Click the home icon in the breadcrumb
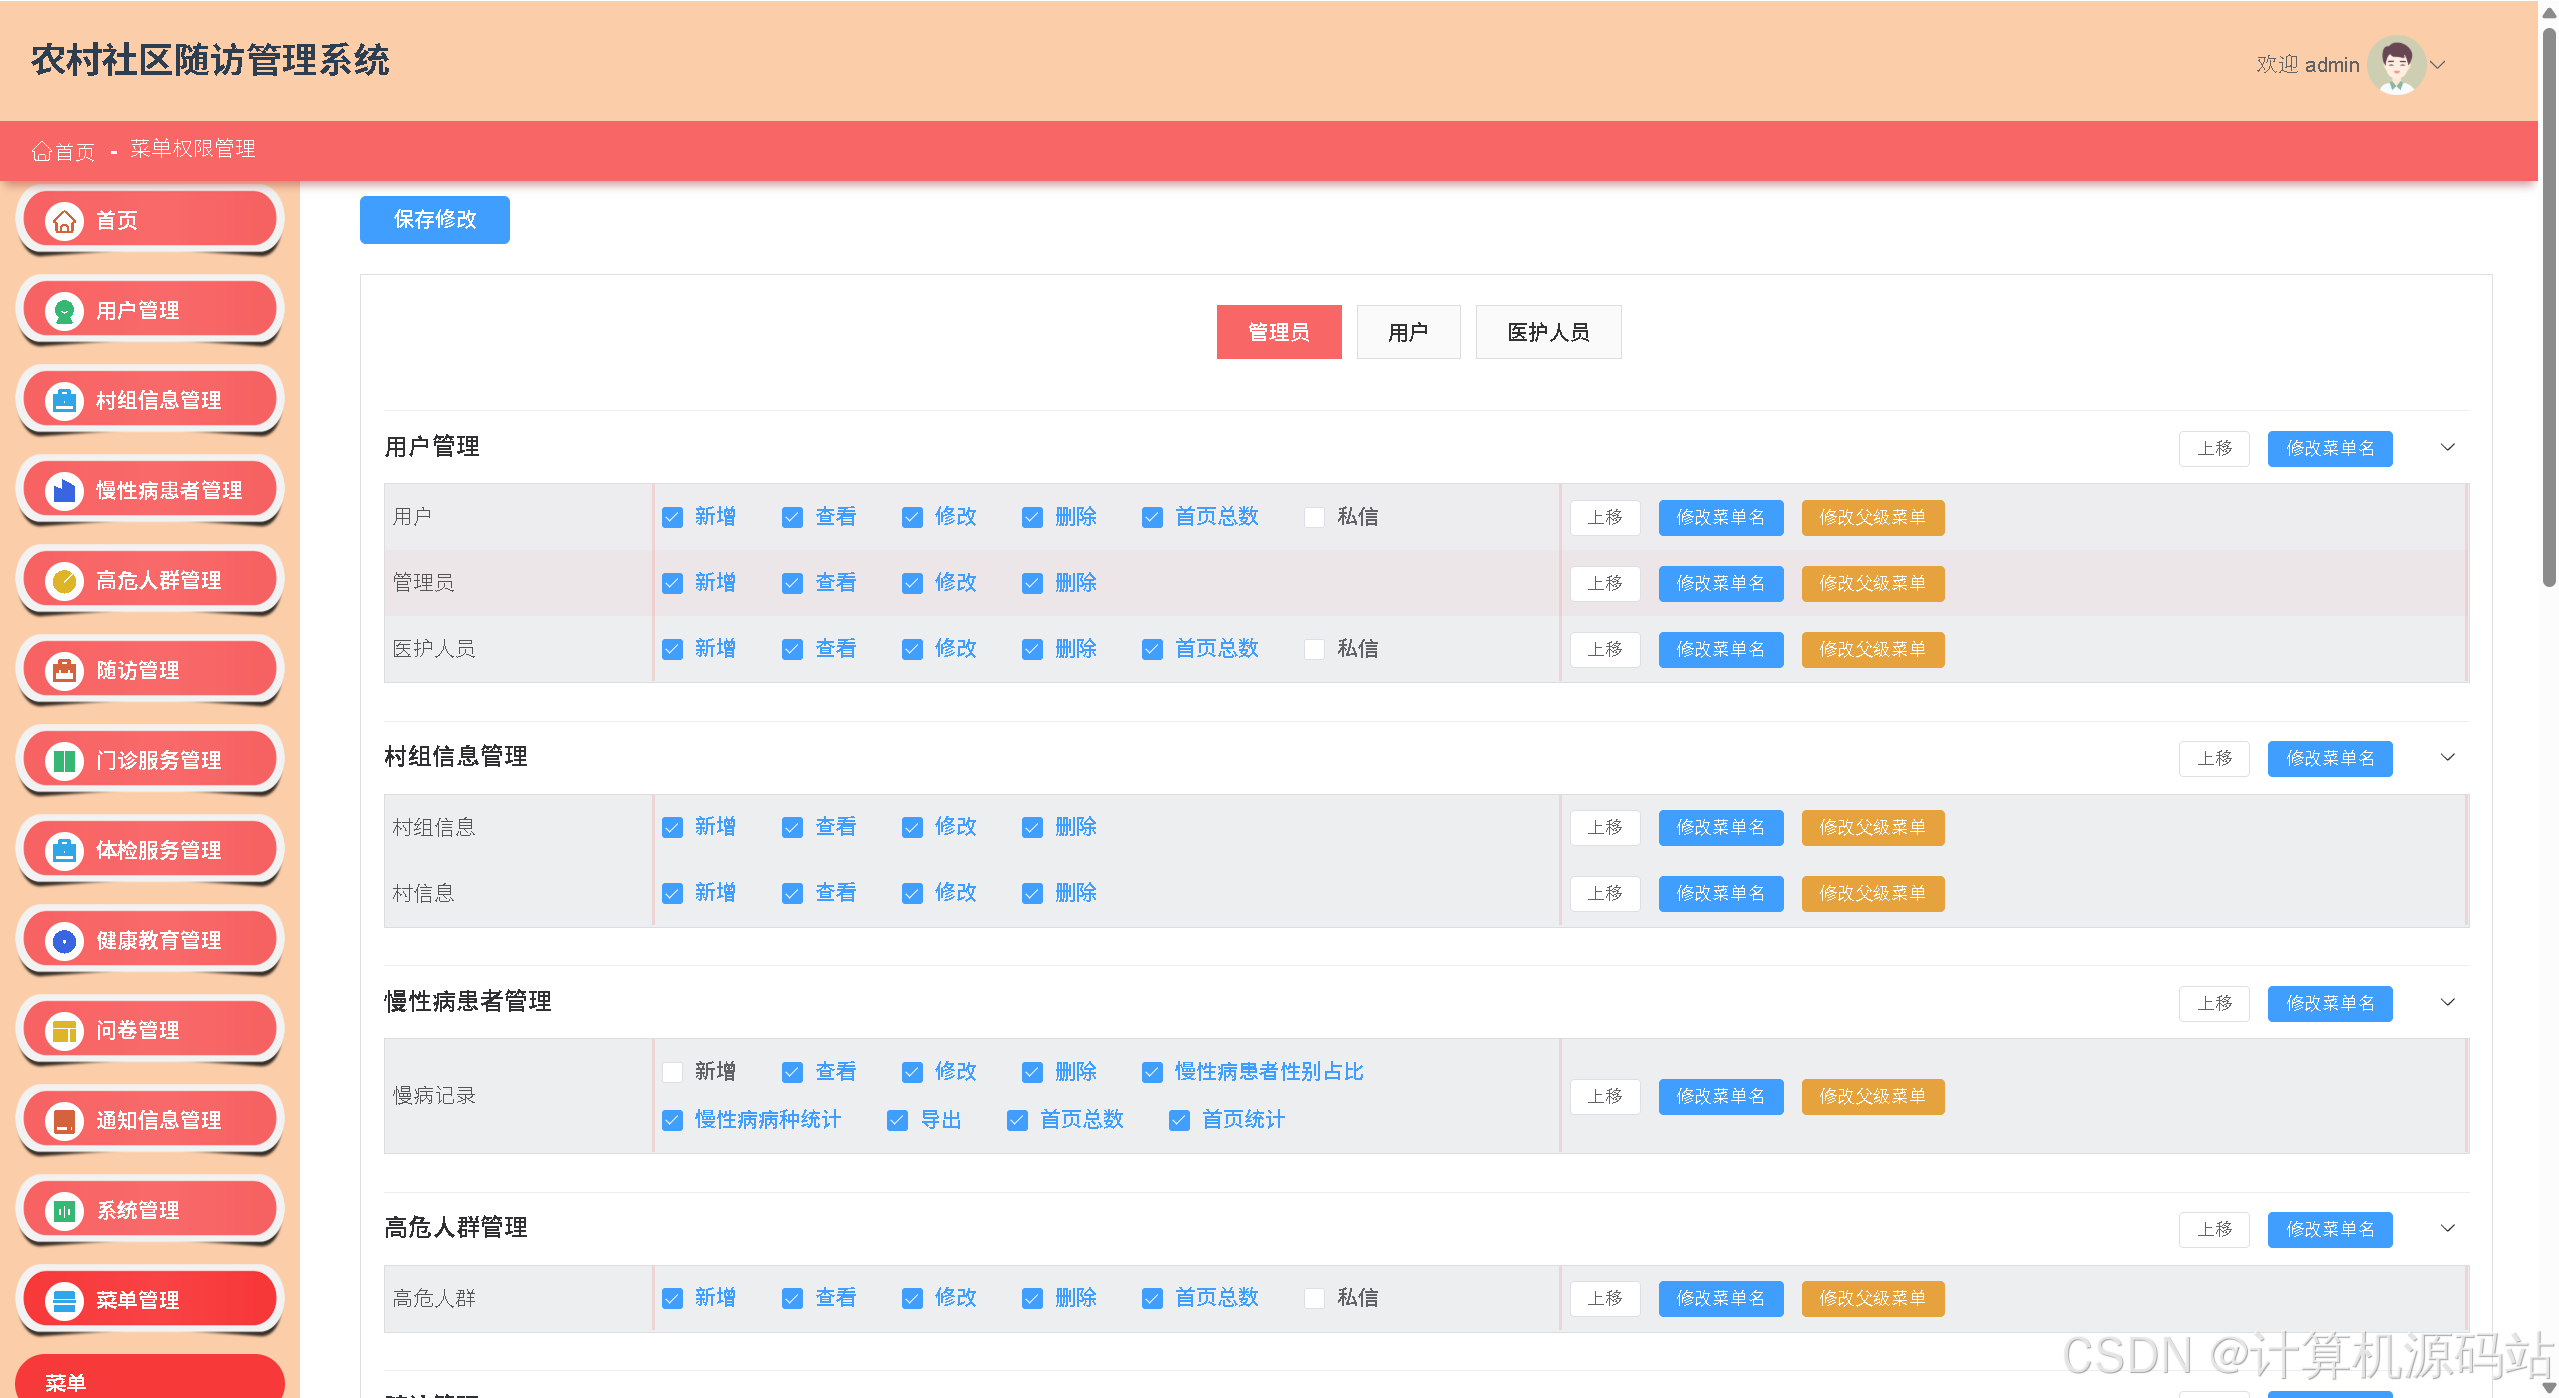 [x=41, y=151]
